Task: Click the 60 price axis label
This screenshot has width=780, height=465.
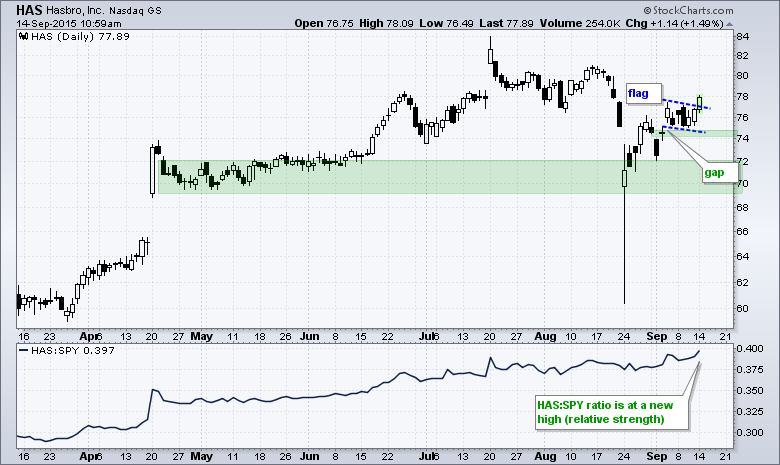Action: (743, 308)
